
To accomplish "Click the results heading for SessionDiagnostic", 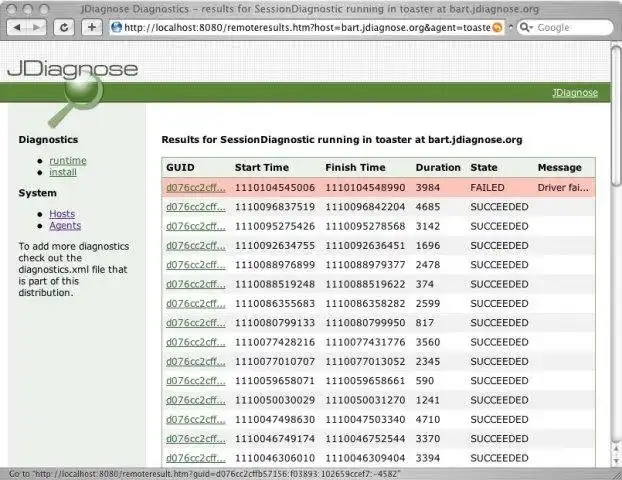I will pos(342,140).
